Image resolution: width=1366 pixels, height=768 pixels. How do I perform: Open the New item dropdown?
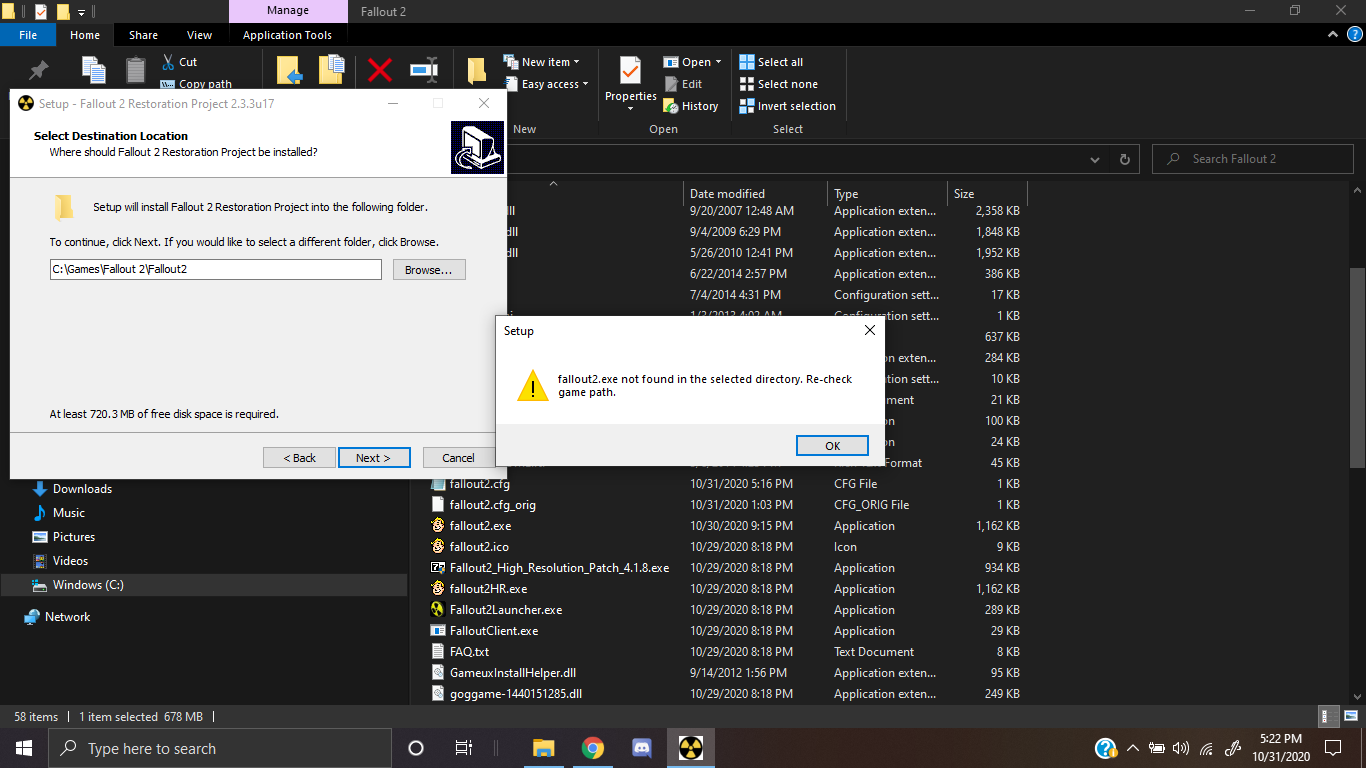541,62
